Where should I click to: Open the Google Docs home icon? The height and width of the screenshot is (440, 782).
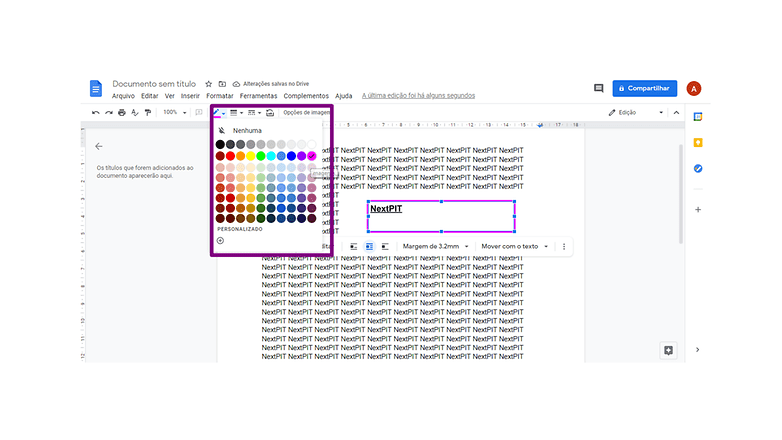point(96,88)
